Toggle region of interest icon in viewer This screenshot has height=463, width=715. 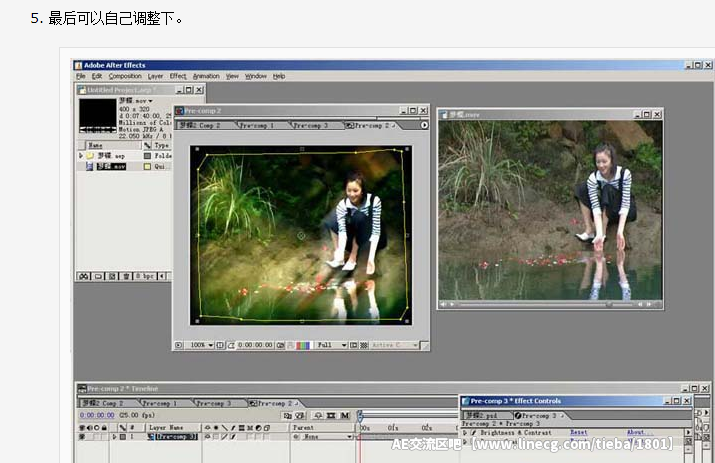click(x=353, y=345)
